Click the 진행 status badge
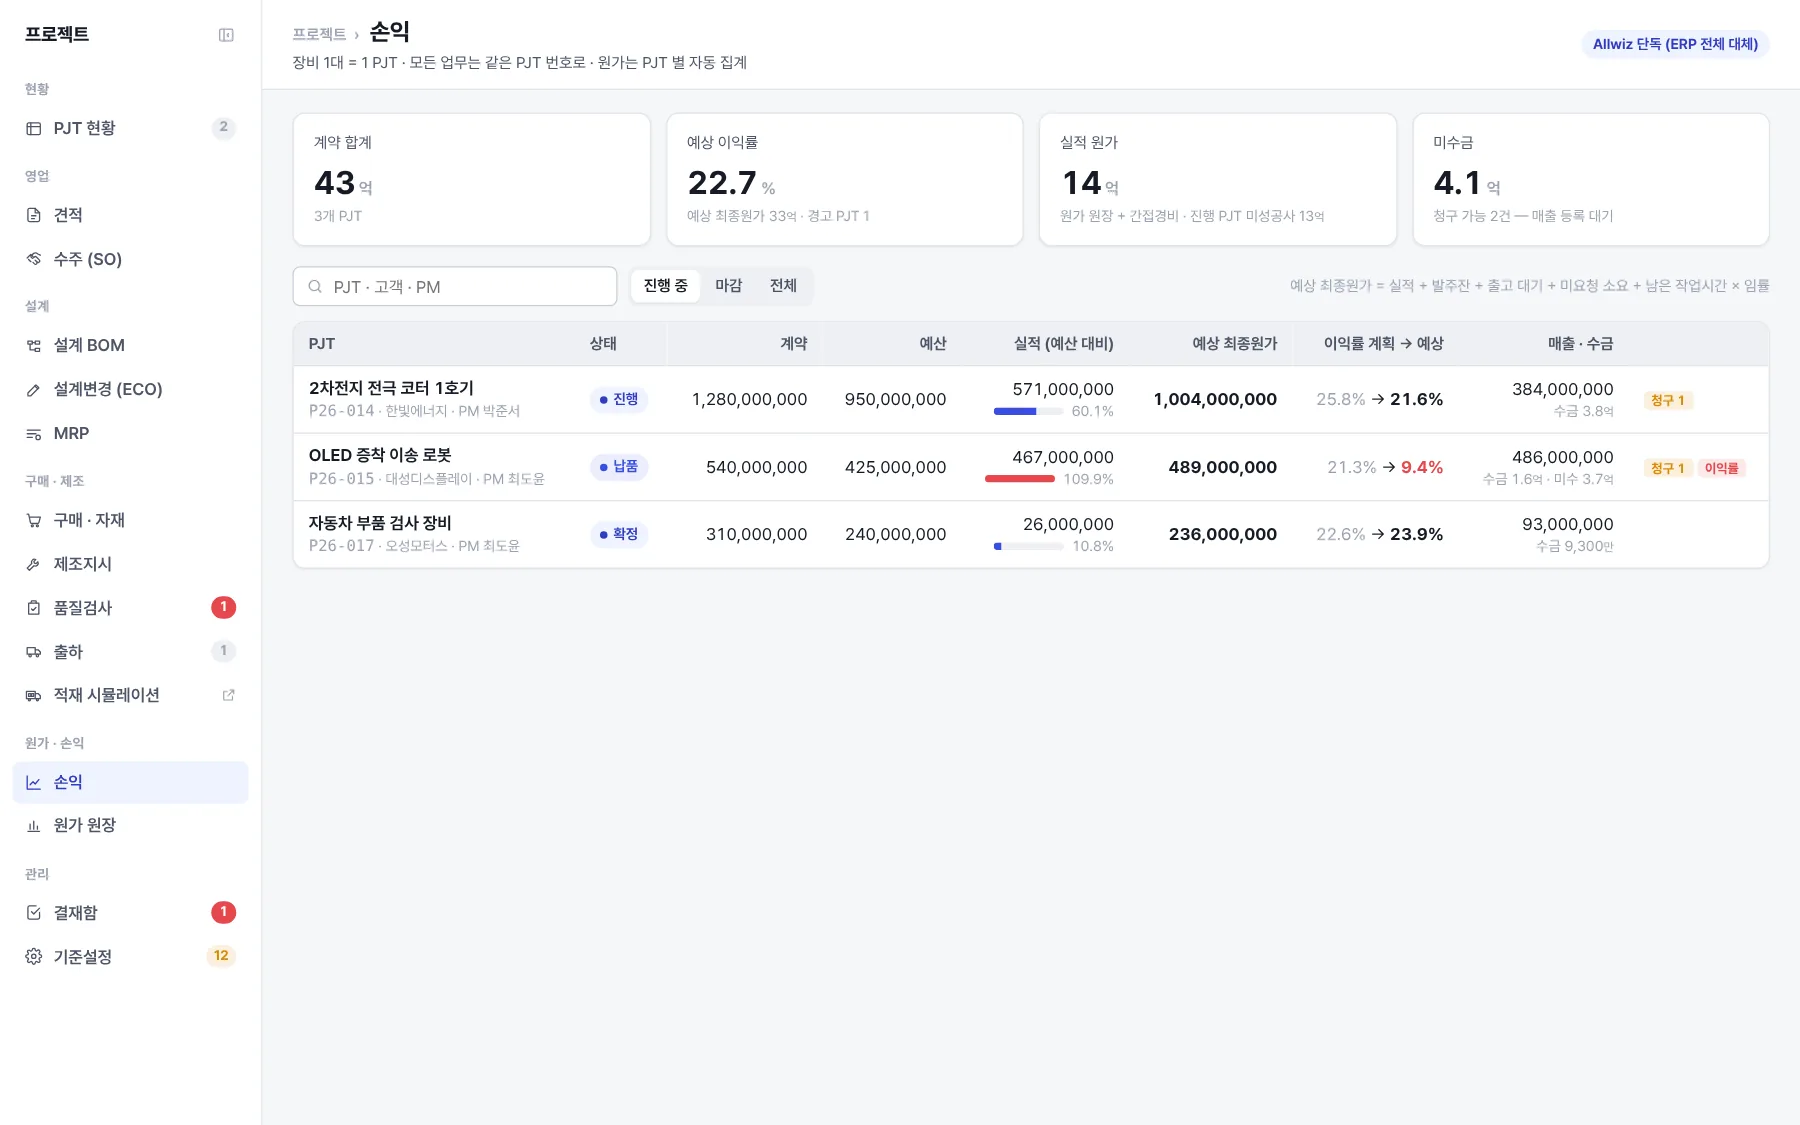 tap(619, 399)
